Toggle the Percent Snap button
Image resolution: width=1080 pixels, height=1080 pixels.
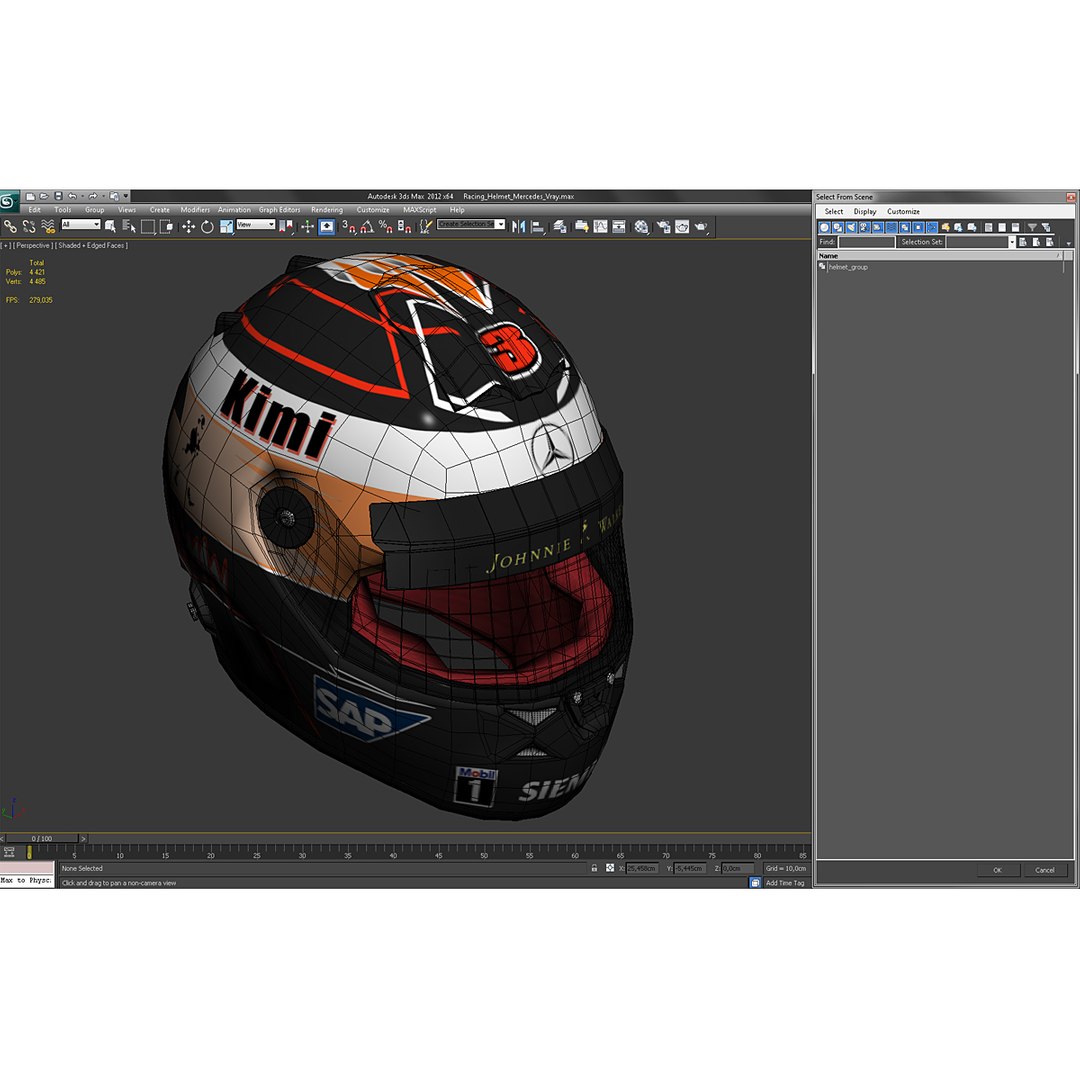tap(386, 226)
